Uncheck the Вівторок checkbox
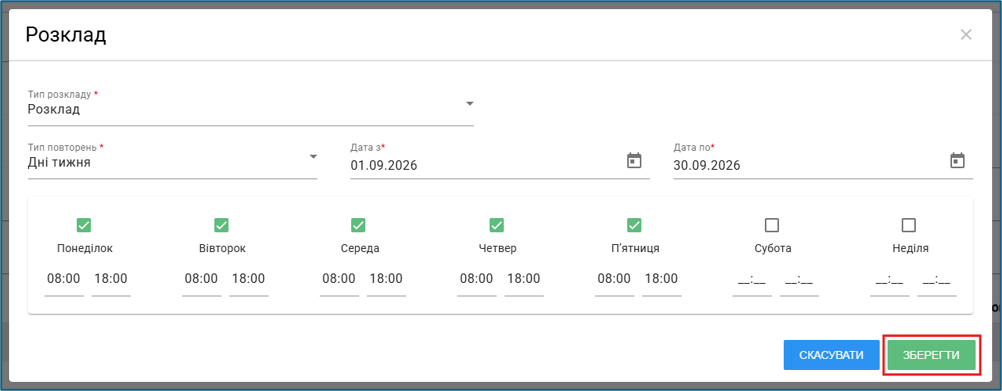 point(221,225)
